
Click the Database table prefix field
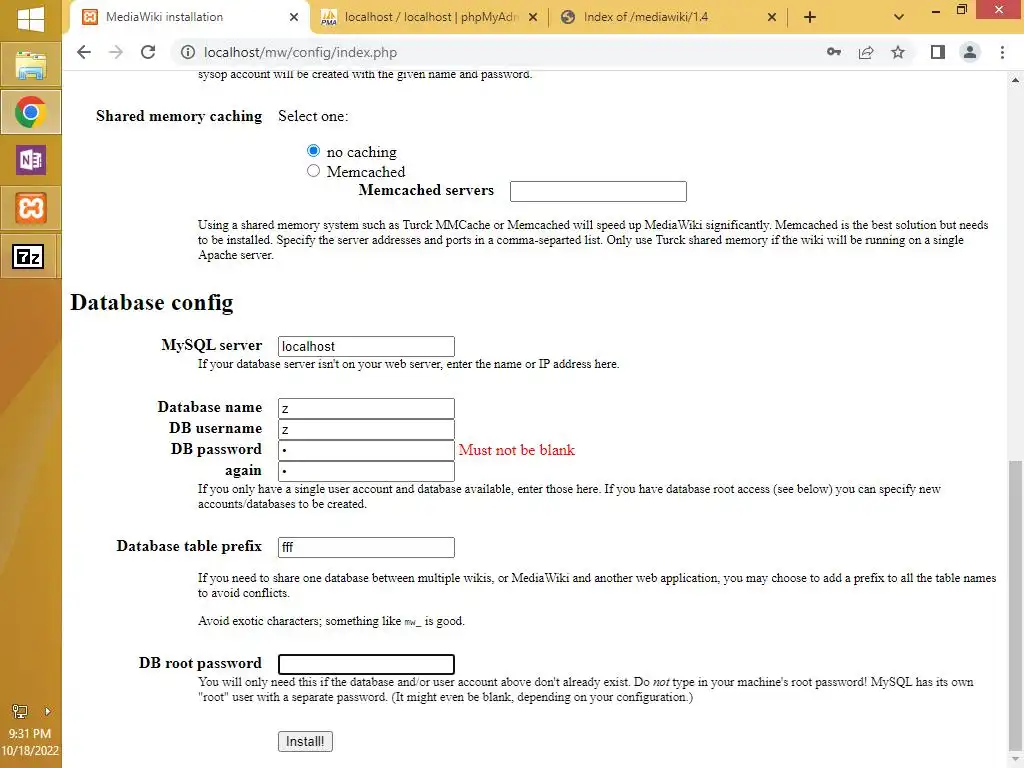click(366, 547)
